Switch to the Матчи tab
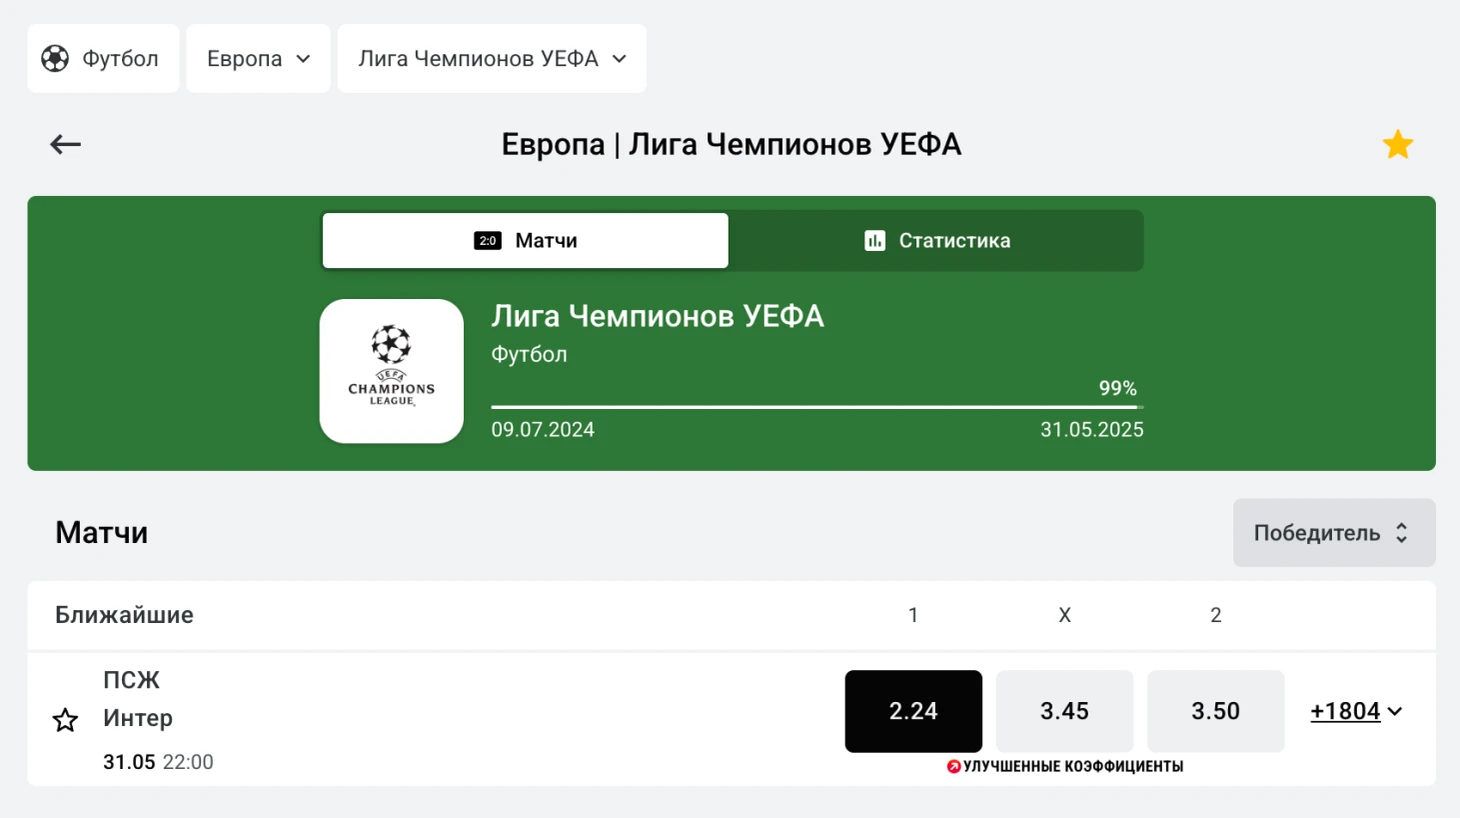The height and width of the screenshot is (818, 1460). tap(525, 240)
